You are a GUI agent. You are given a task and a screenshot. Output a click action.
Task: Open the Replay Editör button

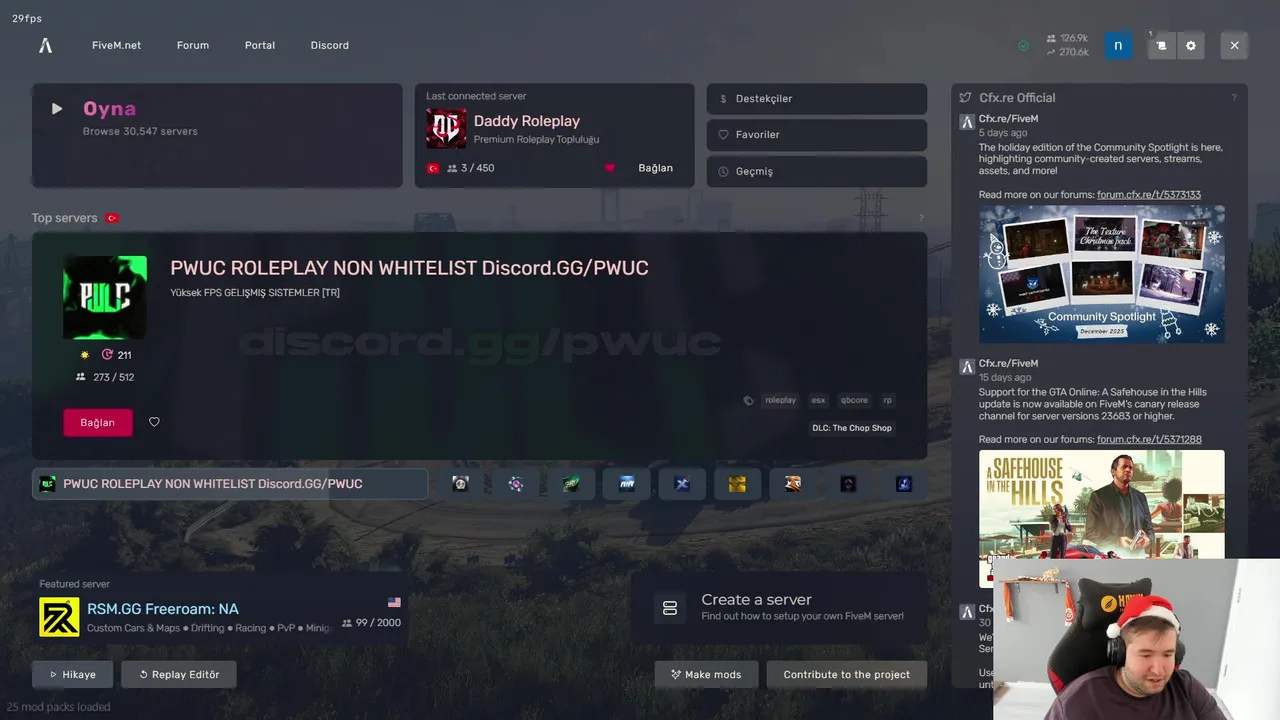point(179,674)
